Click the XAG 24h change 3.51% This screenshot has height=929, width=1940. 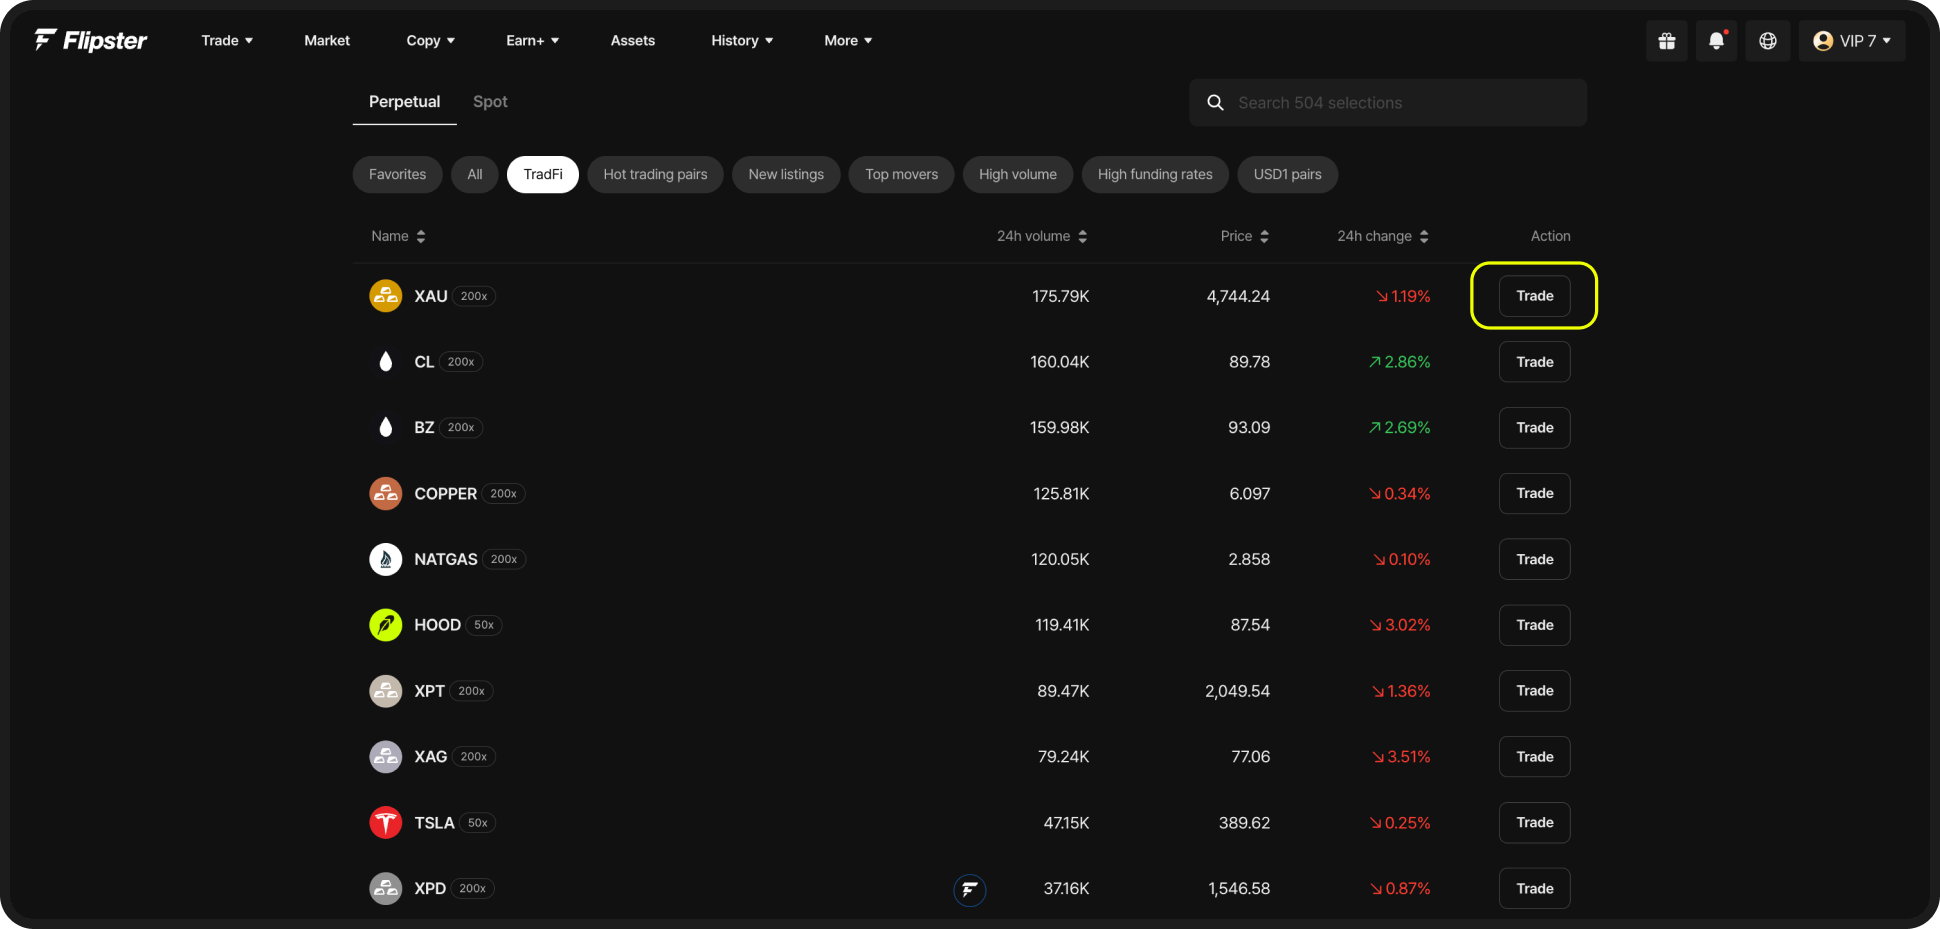[1401, 757]
